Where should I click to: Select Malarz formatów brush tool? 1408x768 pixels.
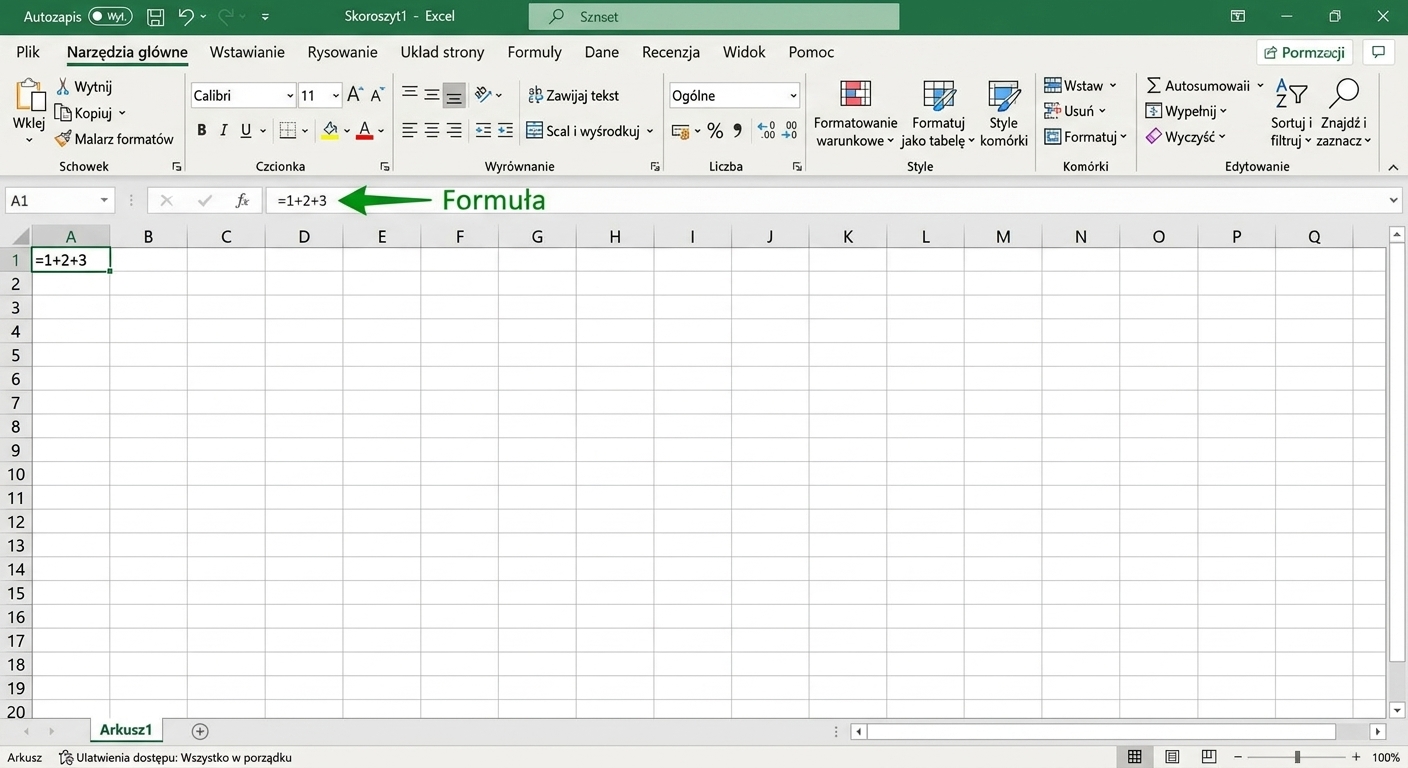[x=114, y=139]
